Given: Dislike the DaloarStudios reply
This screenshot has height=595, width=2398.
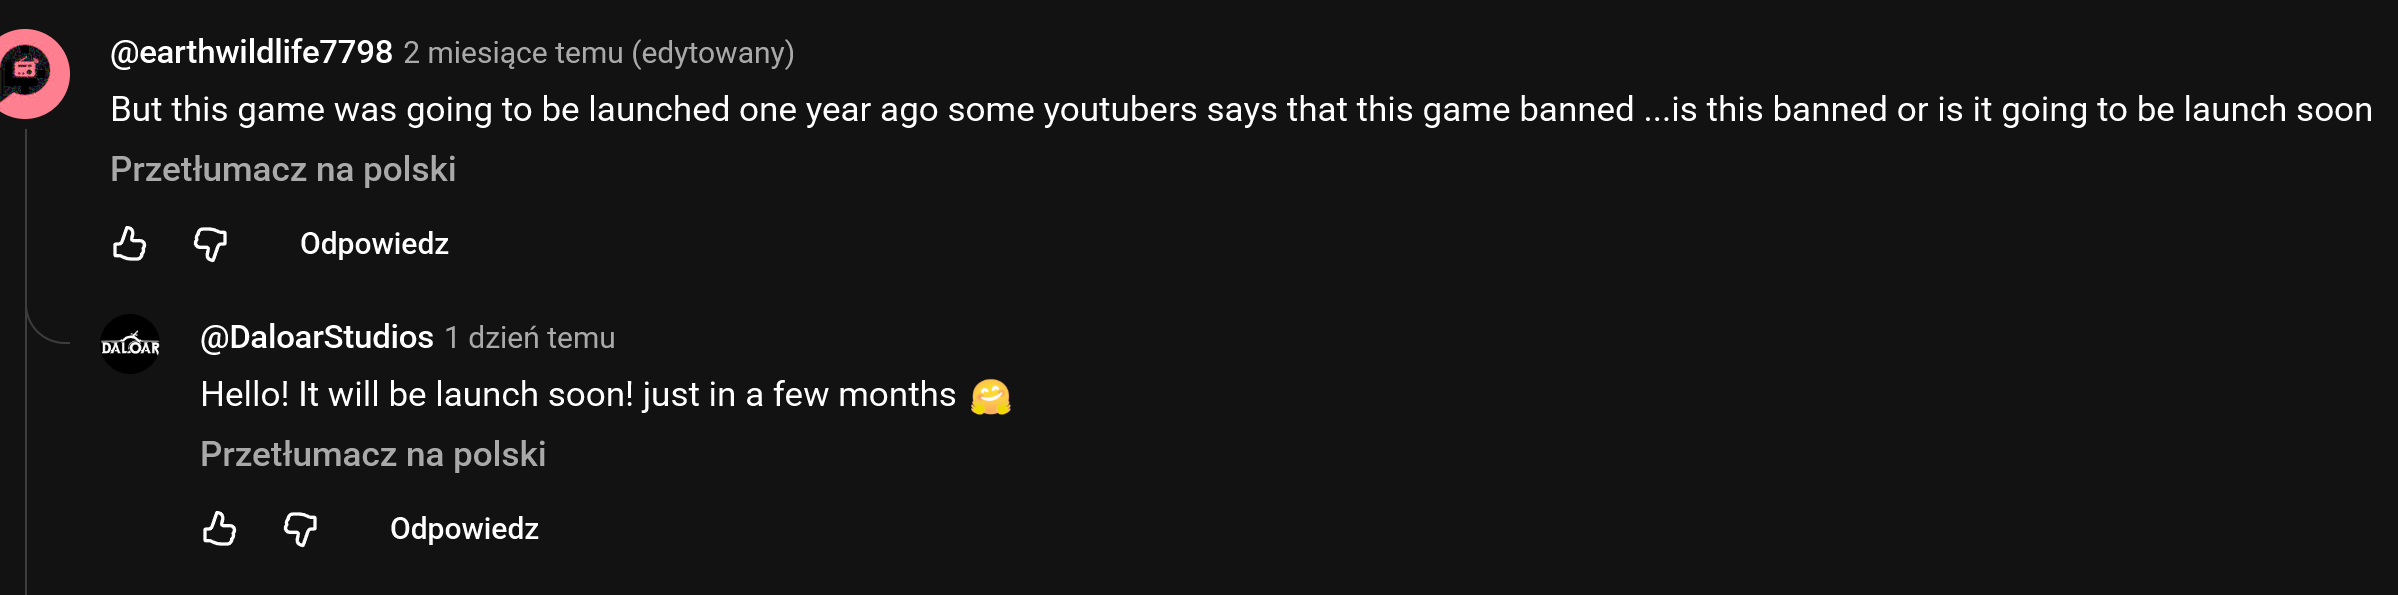Looking at the screenshot, I should [300, 528].
